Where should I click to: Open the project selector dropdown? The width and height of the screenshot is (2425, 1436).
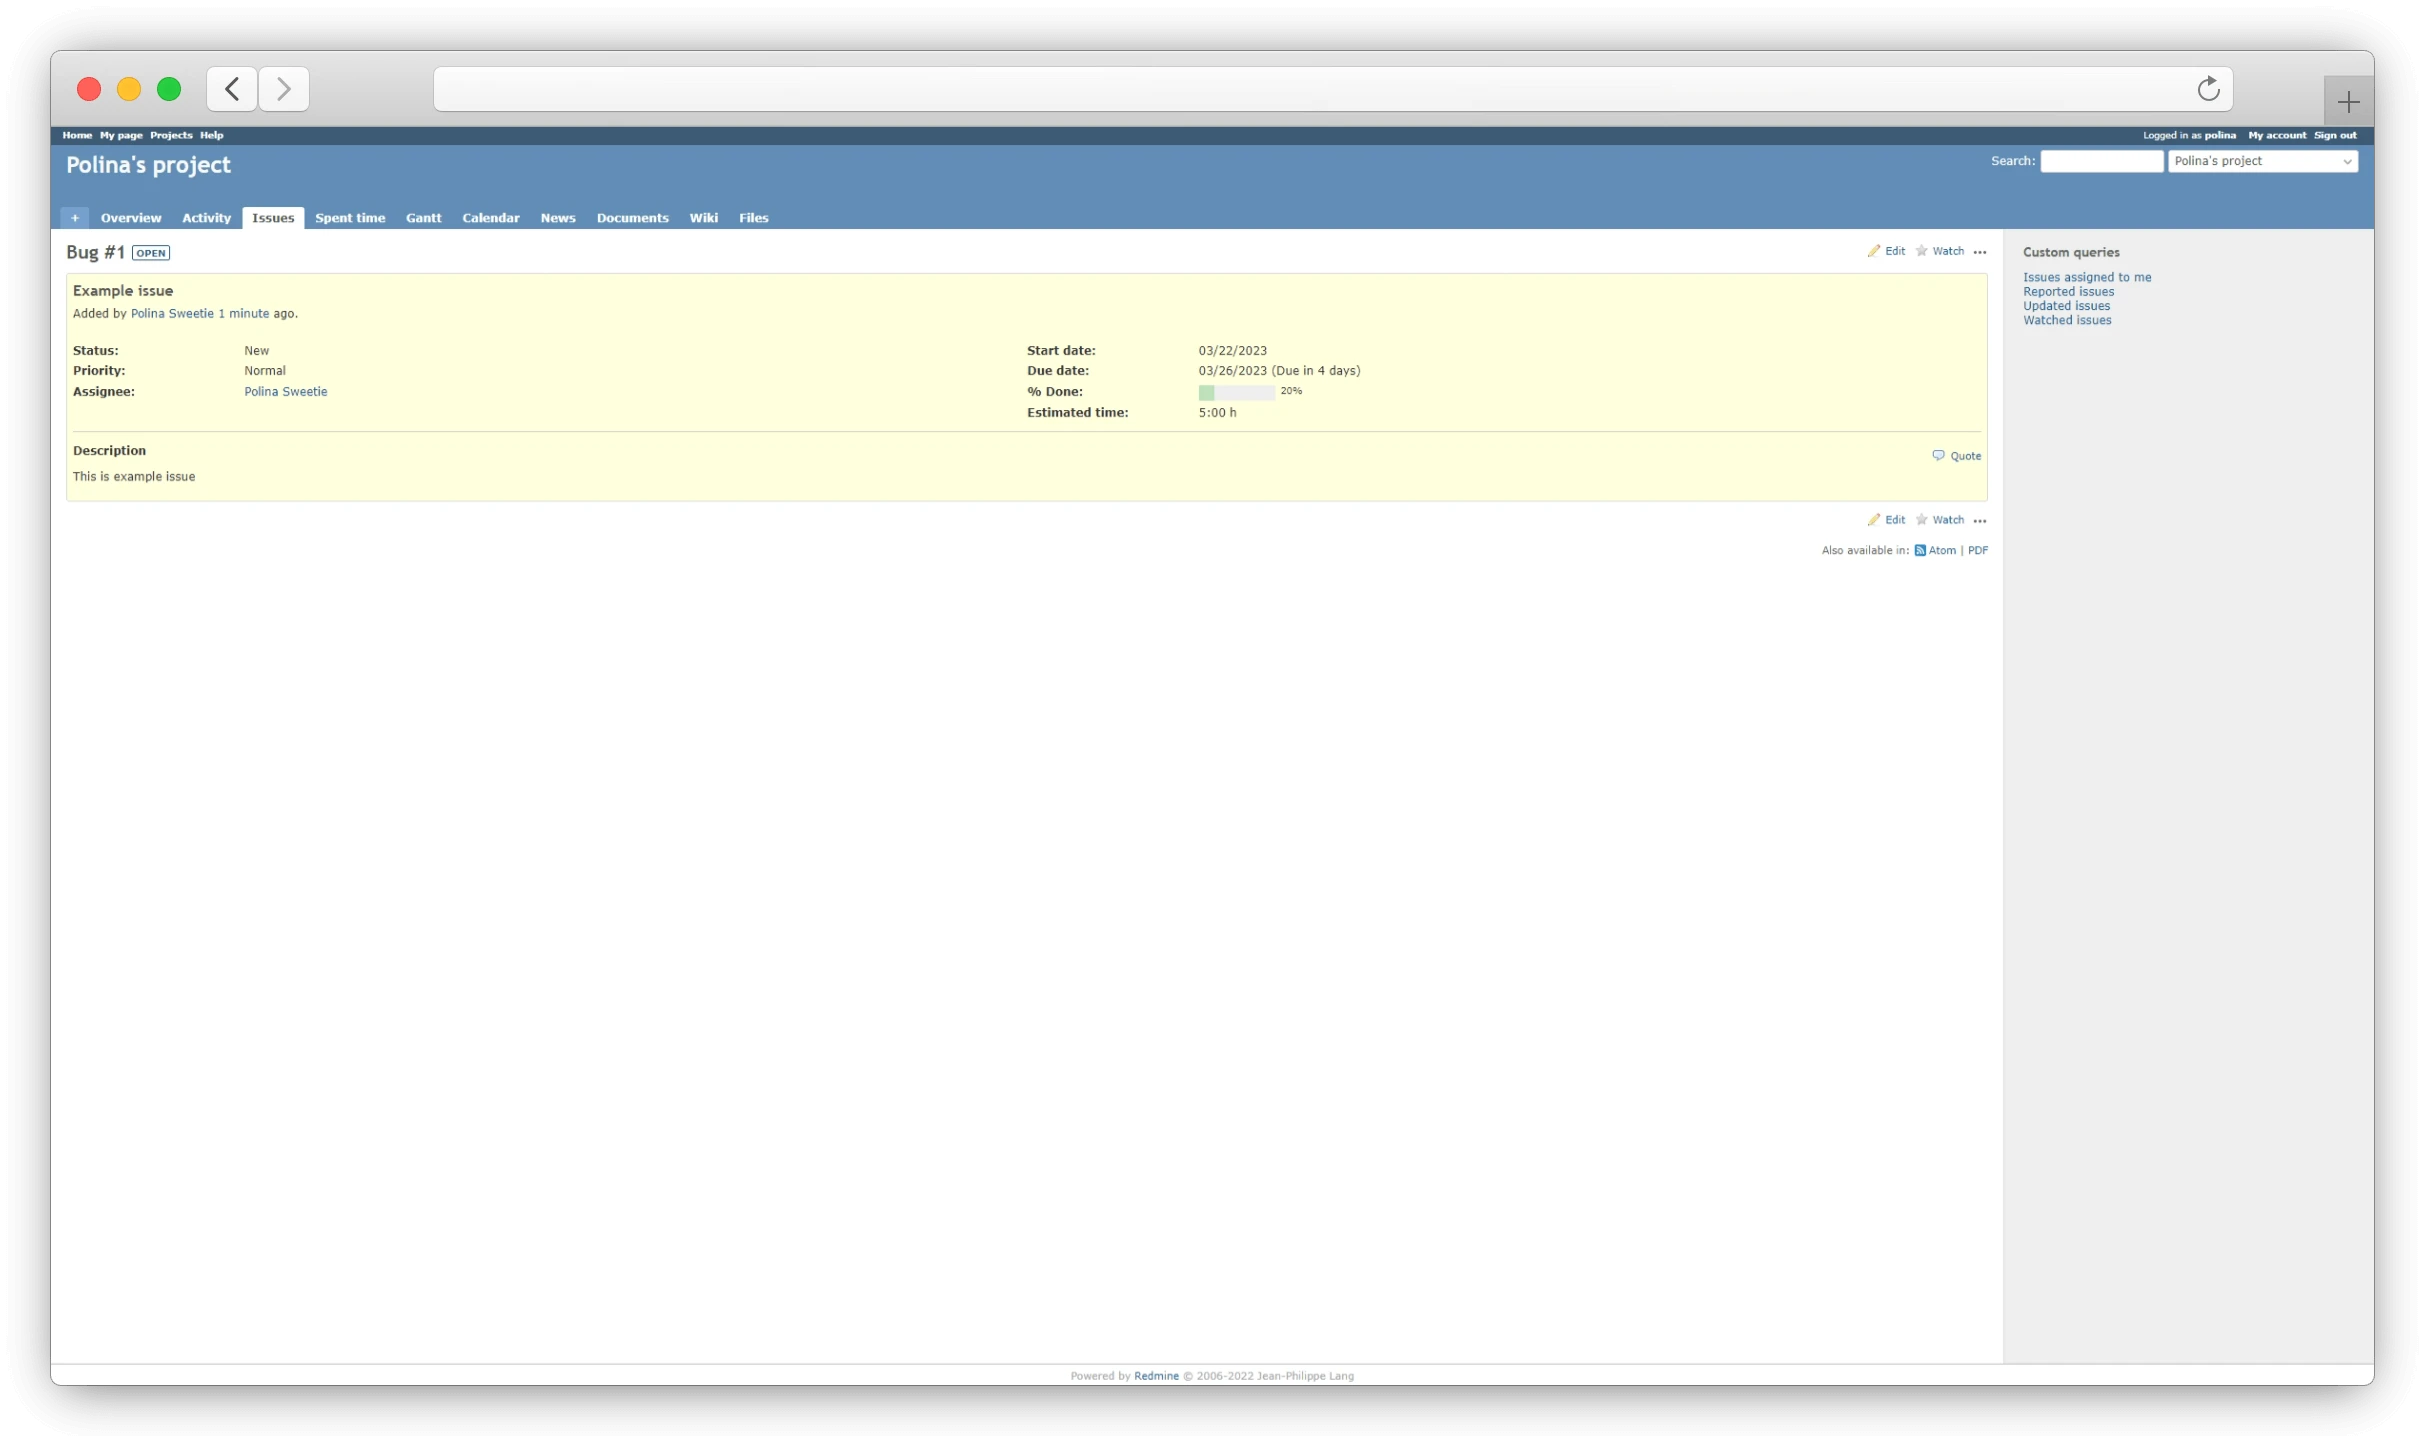(2264, 161)
